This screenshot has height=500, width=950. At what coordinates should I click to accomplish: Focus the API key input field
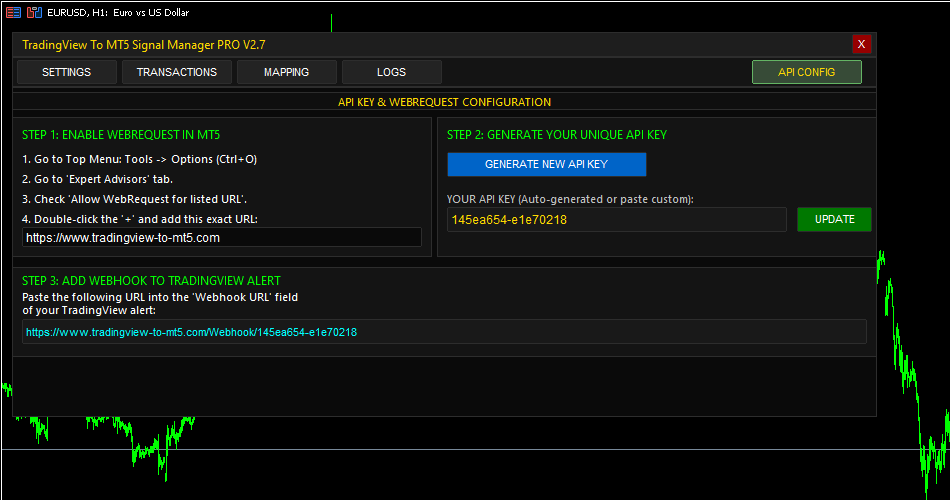pos(617,219)
